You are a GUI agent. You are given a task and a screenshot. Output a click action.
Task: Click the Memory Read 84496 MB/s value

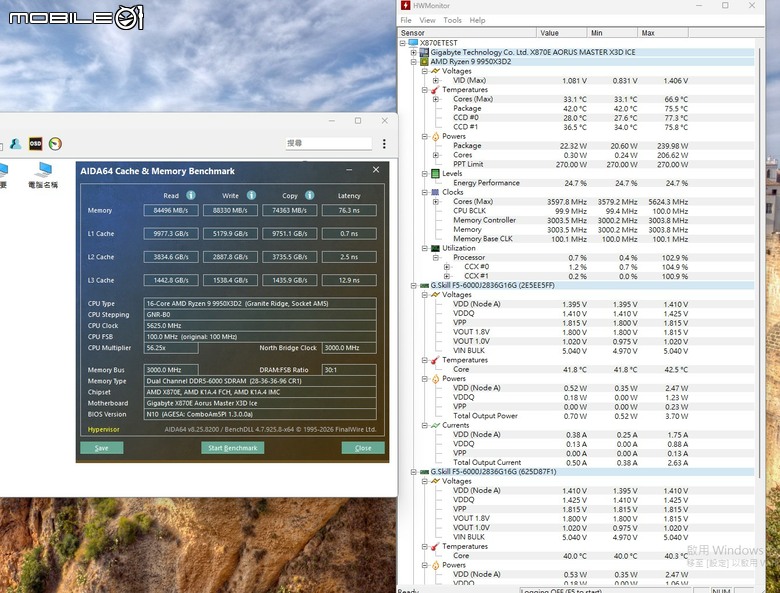click(171, 210)
